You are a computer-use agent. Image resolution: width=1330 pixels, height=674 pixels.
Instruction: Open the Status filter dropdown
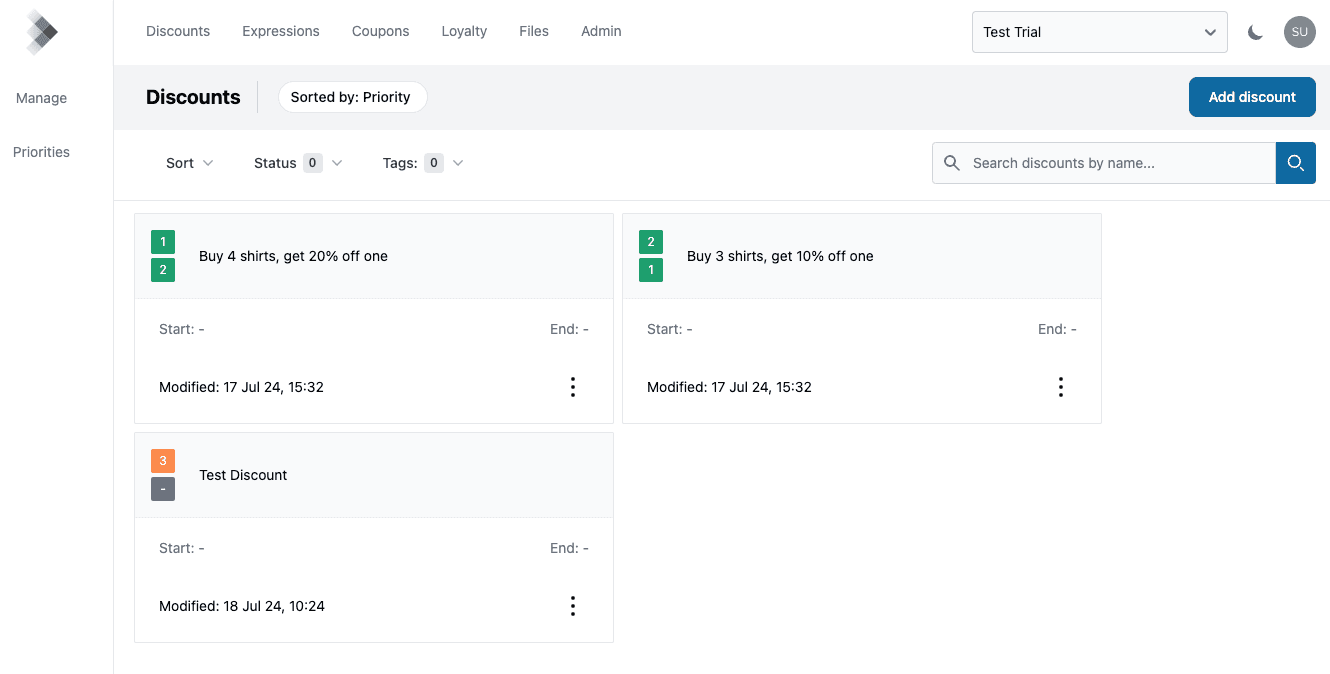point(297,163)
